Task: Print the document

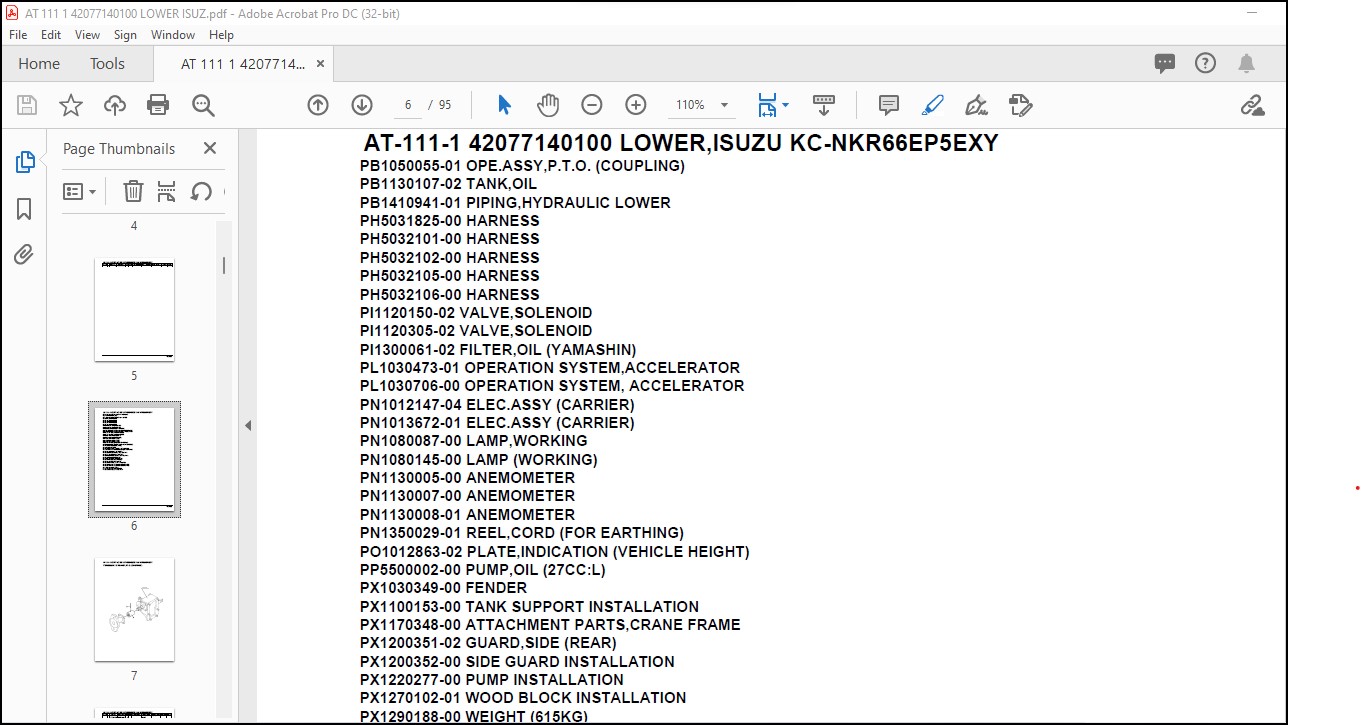Action: pyautogui.click(x=158, y=105)
